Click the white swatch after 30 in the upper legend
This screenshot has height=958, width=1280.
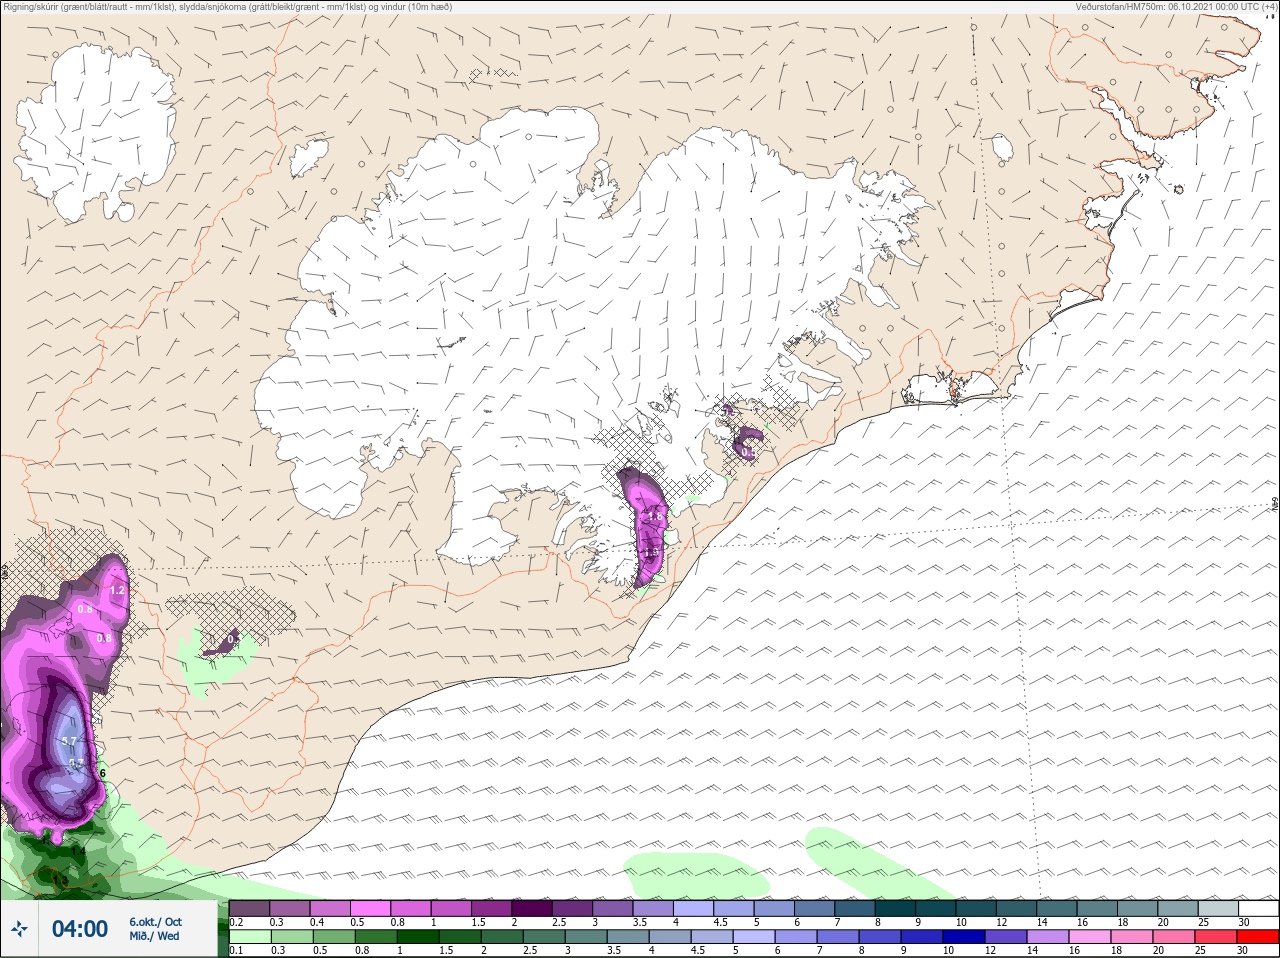[x=1257, y=908]
